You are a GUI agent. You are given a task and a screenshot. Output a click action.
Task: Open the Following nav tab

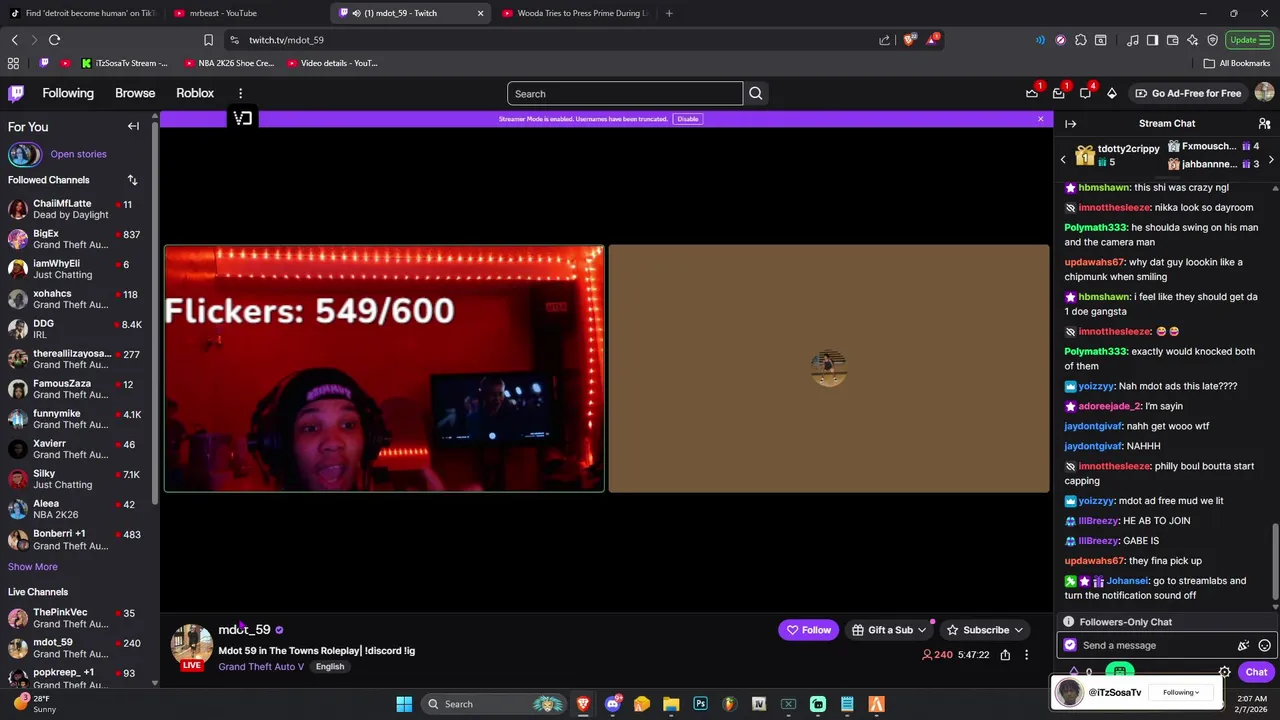point(68,93)
